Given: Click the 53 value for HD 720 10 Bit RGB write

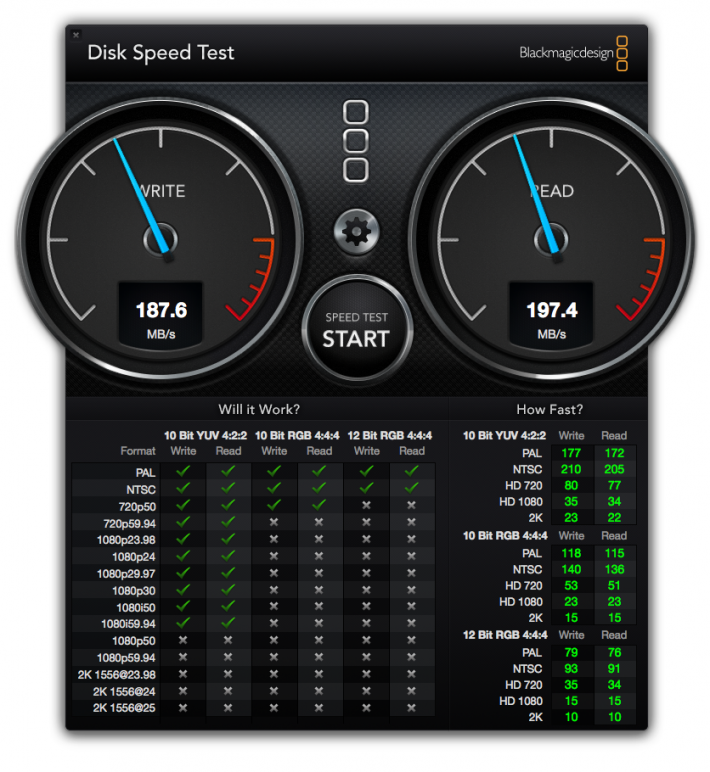Looking at the screenshot, I should click(571, 585).
